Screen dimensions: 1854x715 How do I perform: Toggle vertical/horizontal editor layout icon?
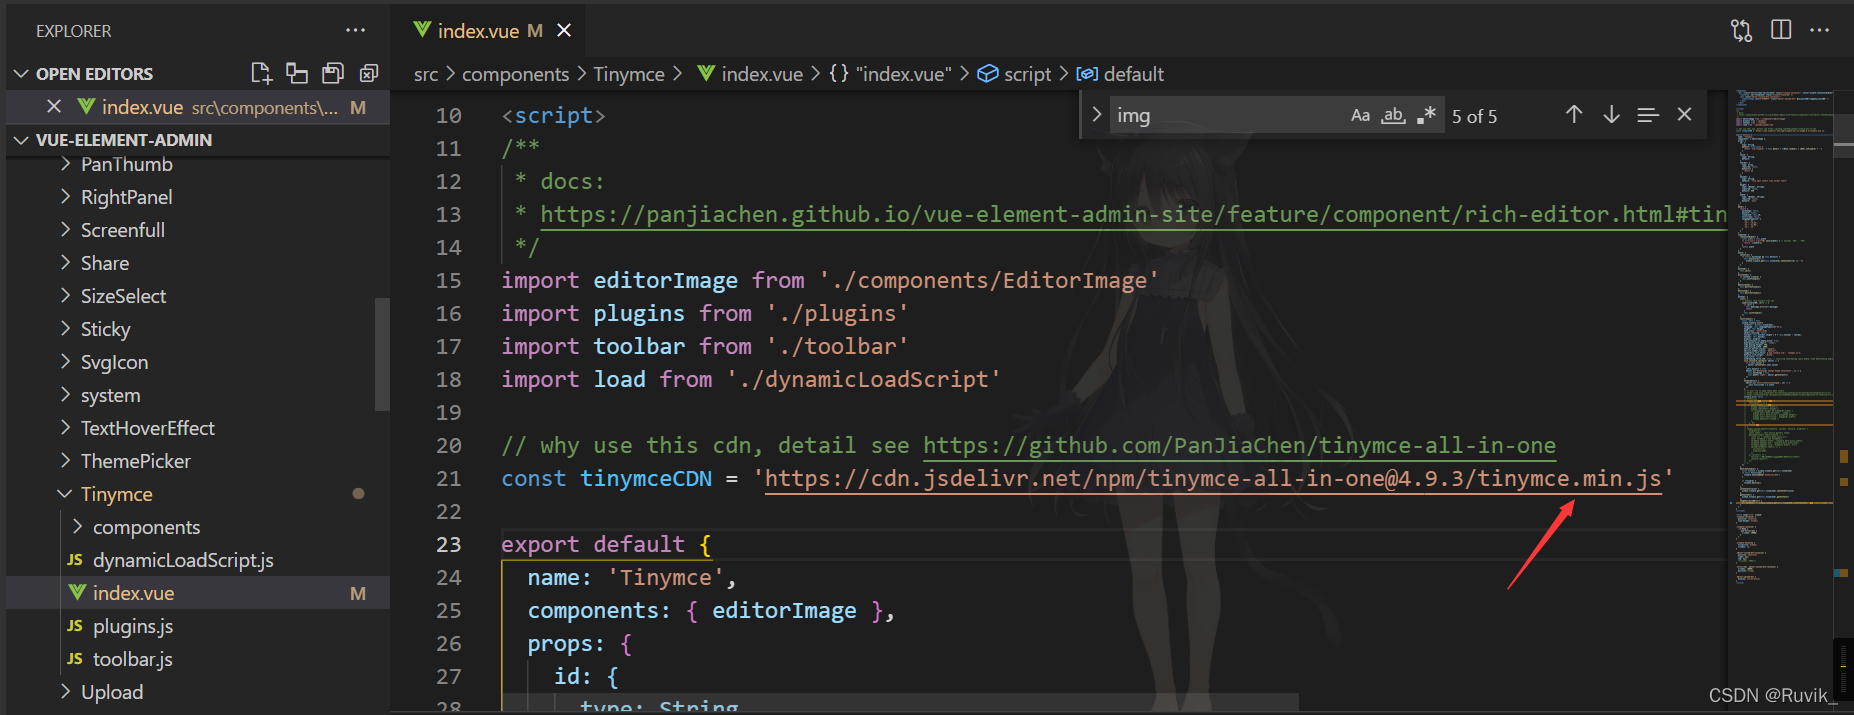(297, 73)
